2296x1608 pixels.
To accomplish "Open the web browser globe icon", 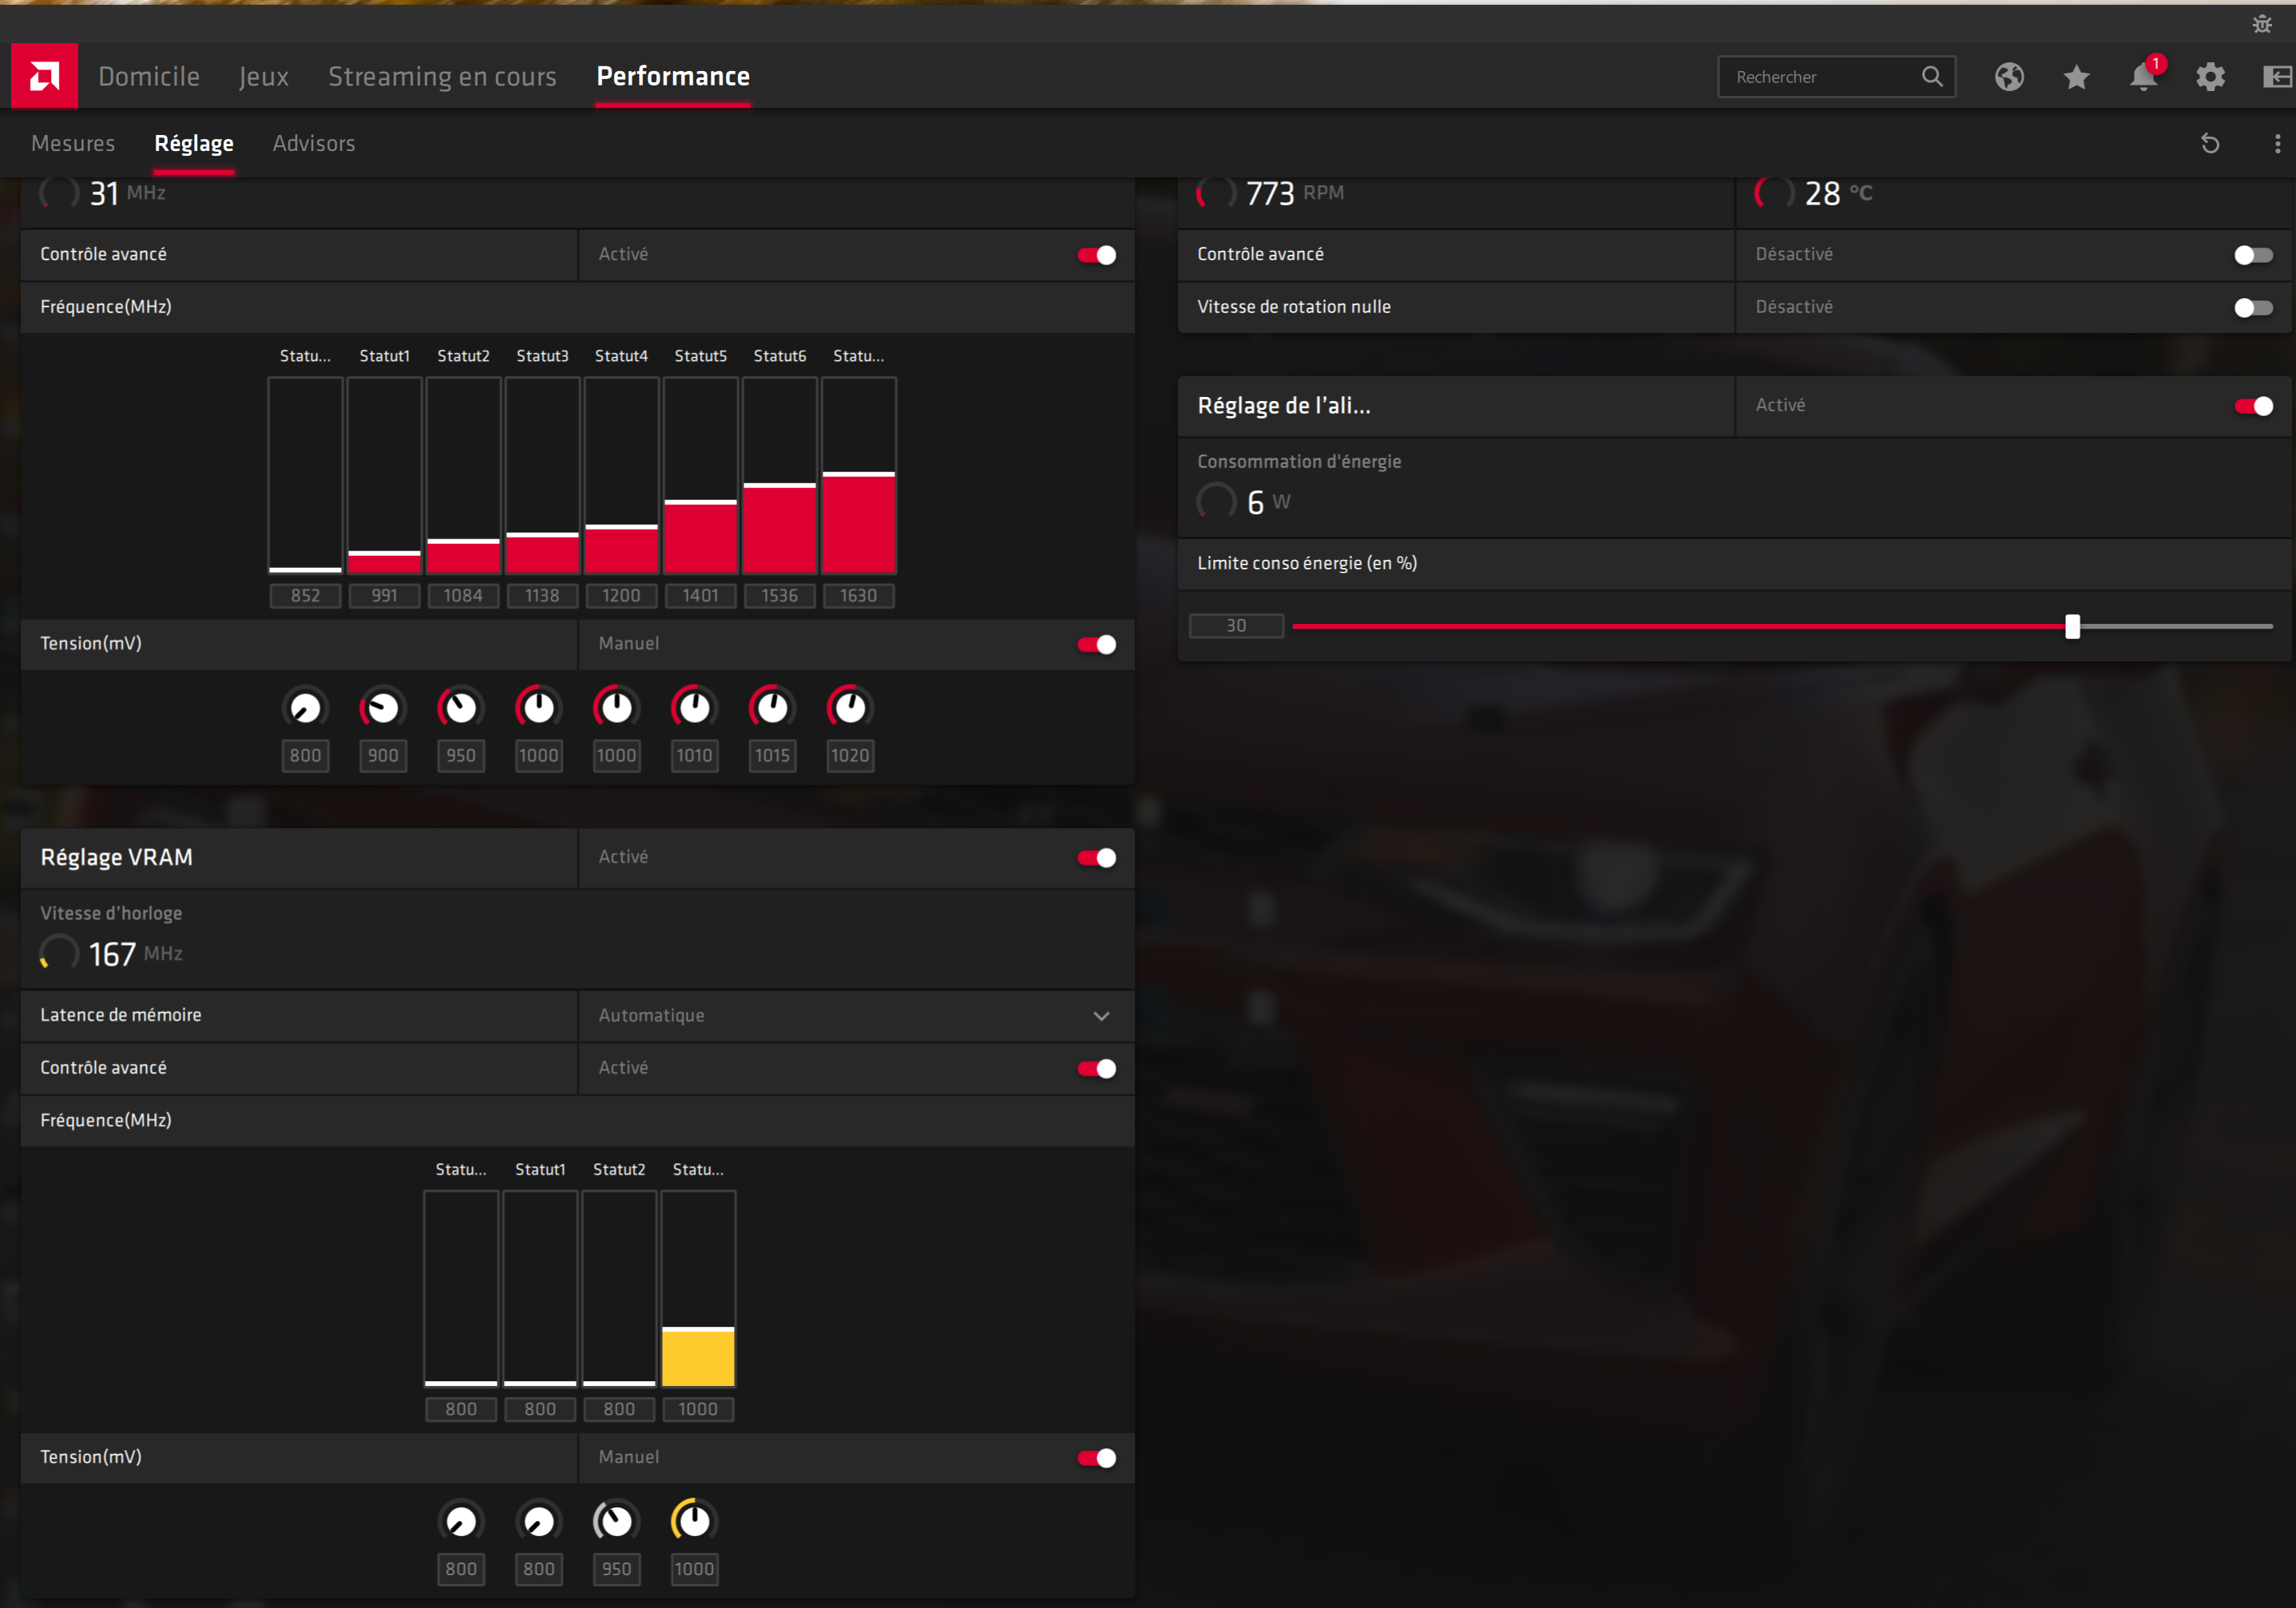I will click(2009, 77).
